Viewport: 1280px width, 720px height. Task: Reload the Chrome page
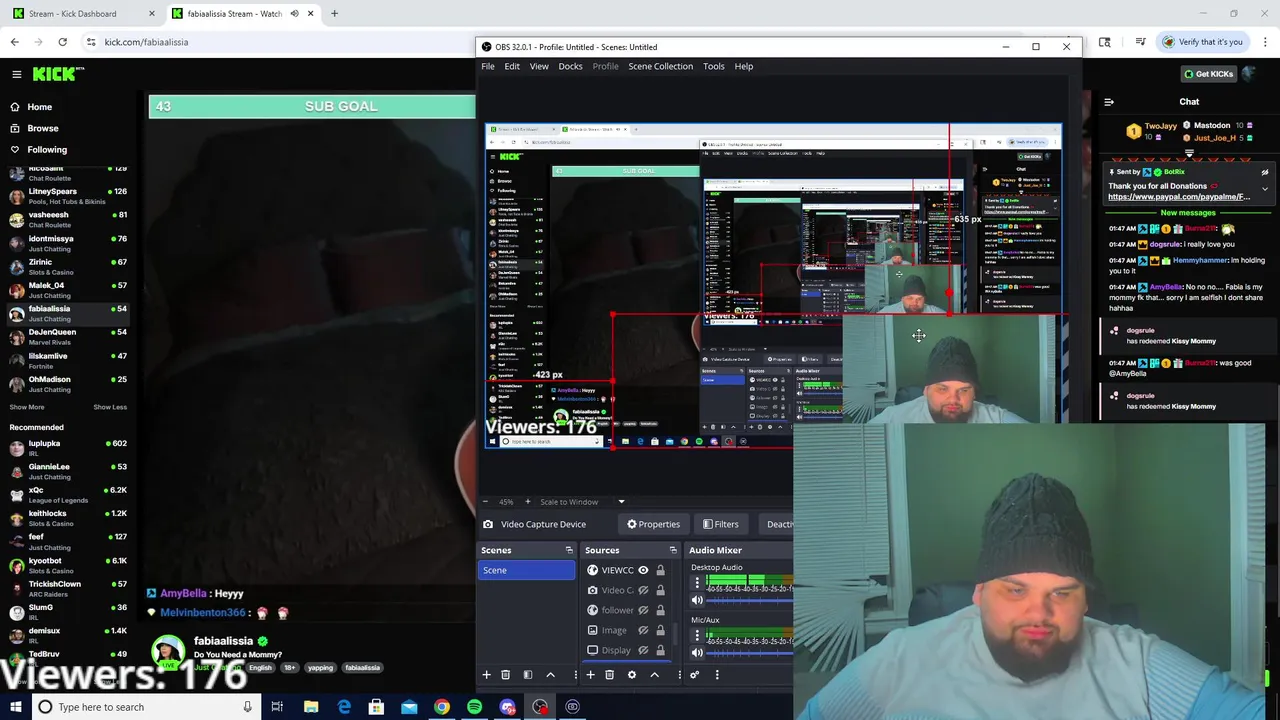pyautogui.click(x=62, y=42)
